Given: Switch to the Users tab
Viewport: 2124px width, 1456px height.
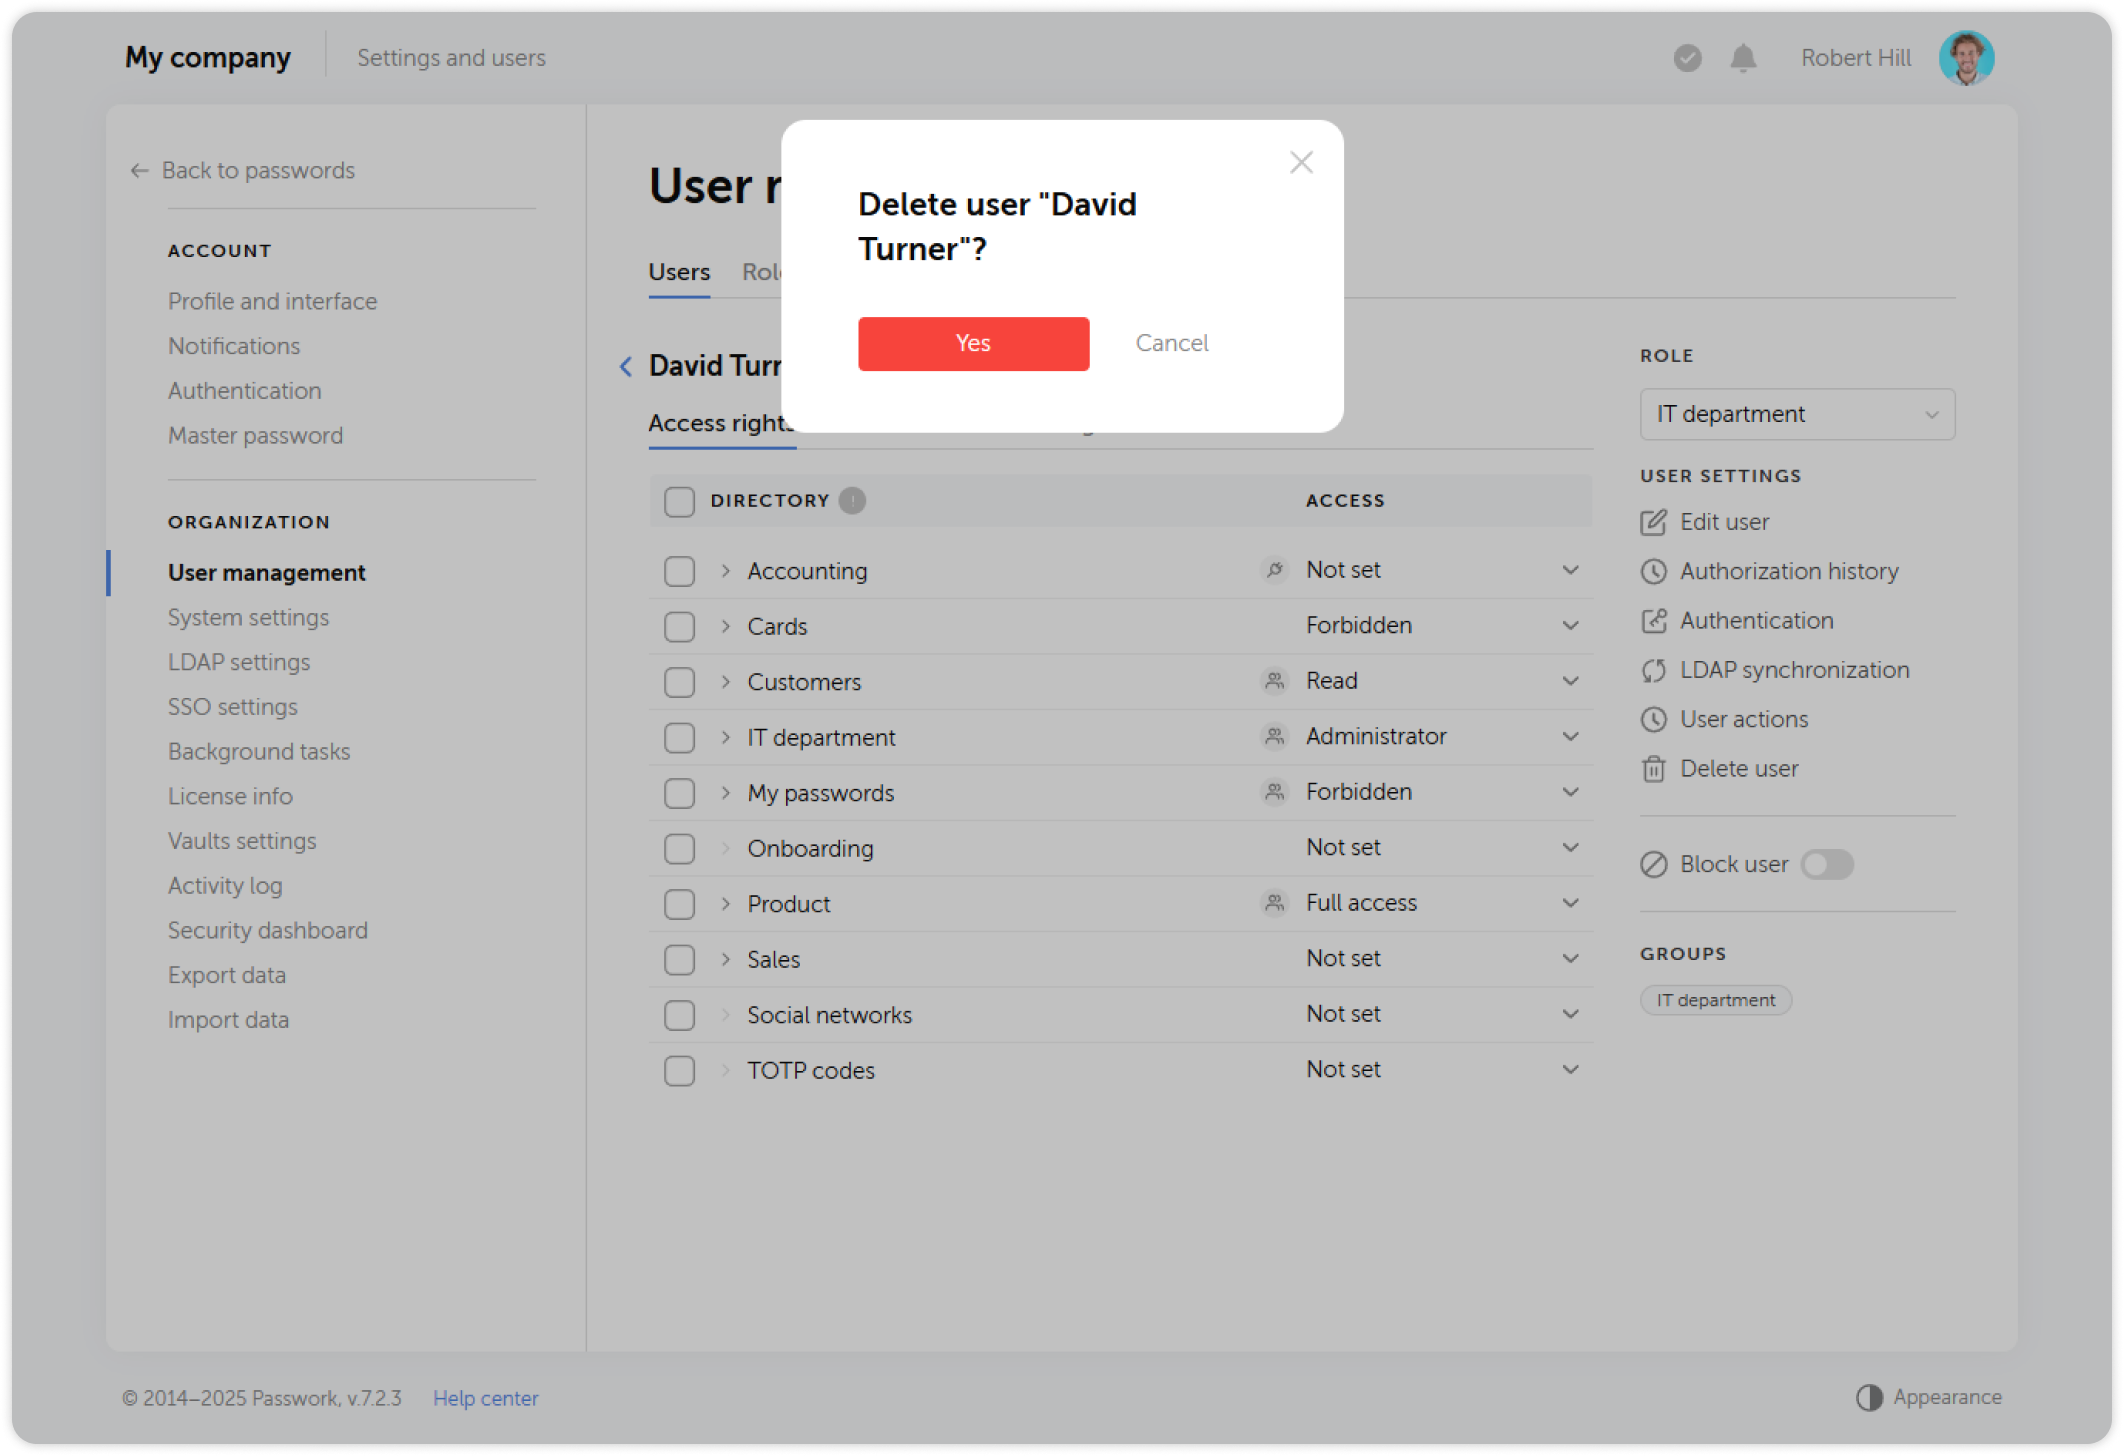Looking at the screenshot, I should pos(679,271).
